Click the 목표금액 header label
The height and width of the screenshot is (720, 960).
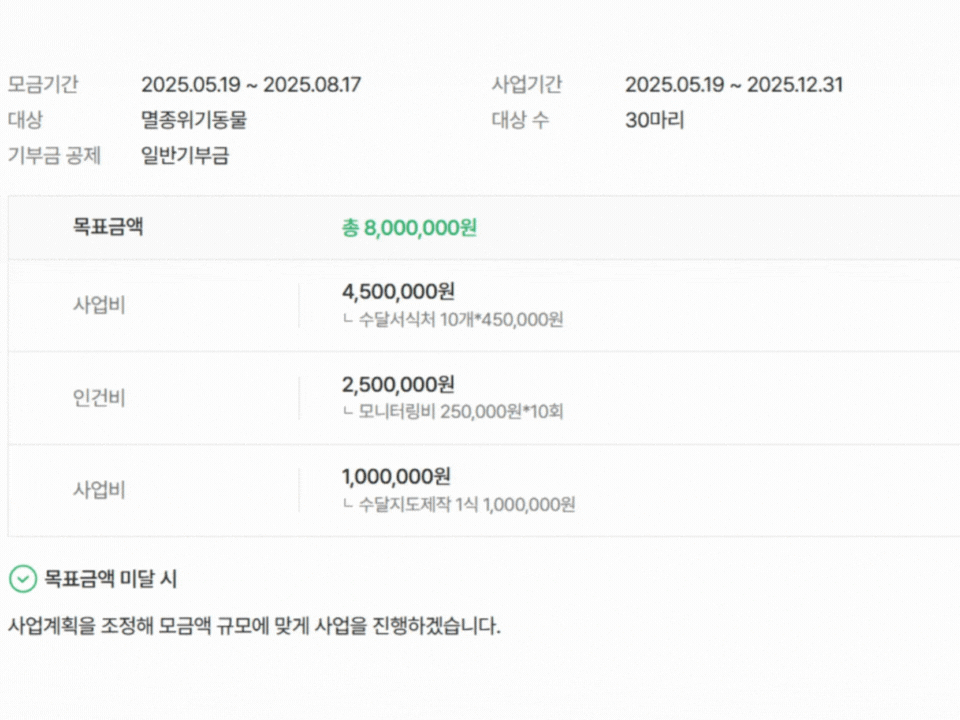(108, 227)
